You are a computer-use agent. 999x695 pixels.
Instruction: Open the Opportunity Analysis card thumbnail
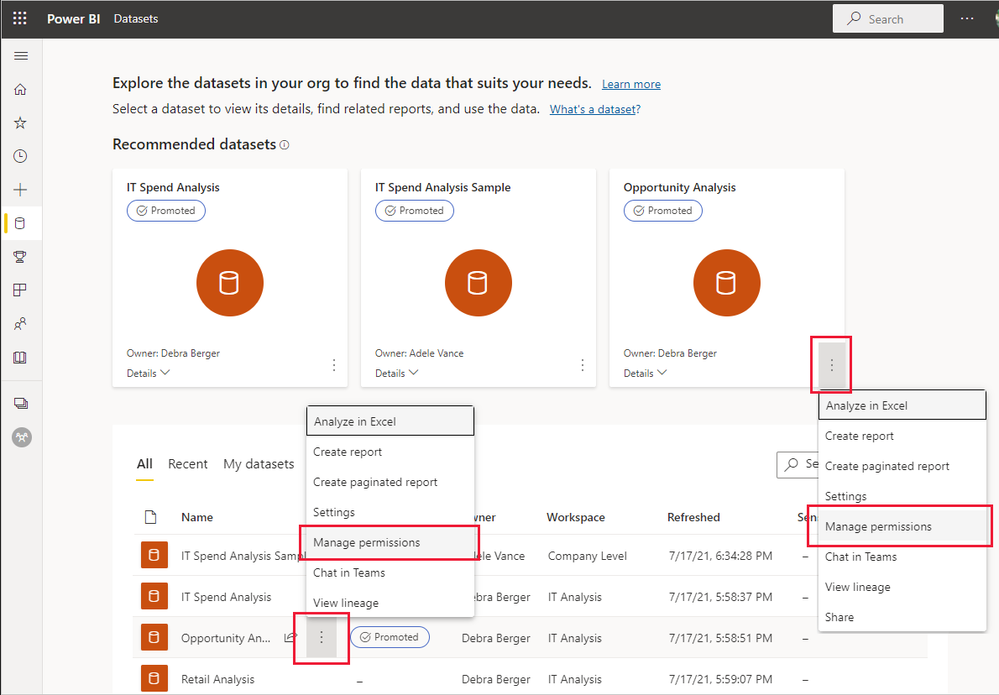click(726, 283)
